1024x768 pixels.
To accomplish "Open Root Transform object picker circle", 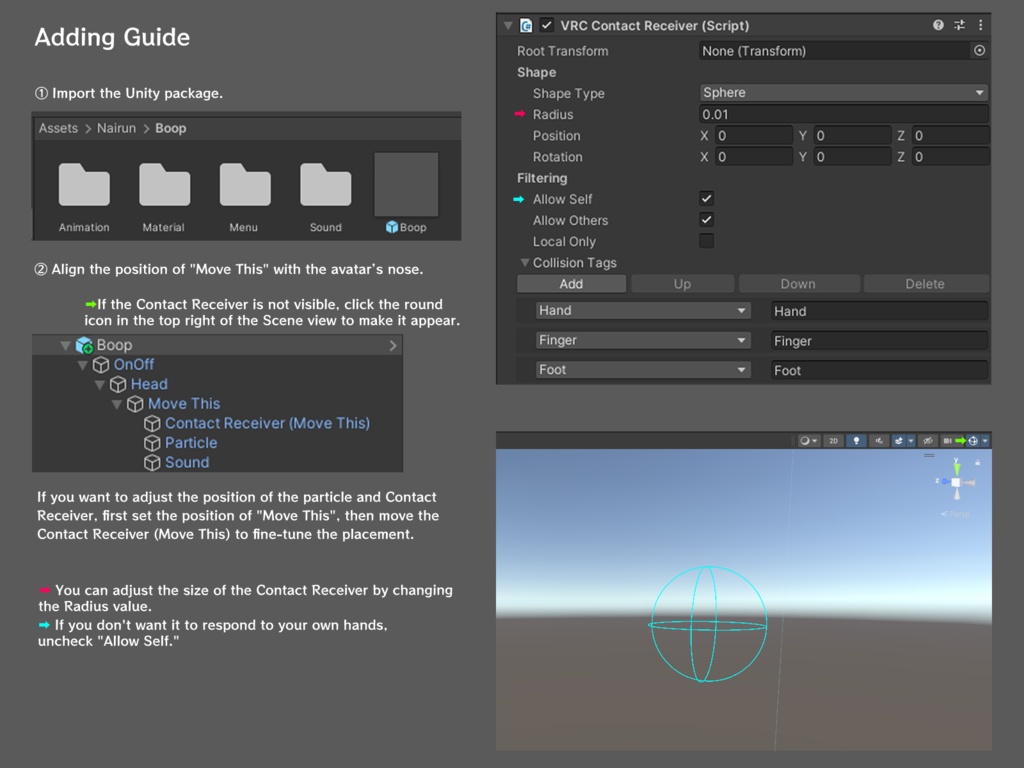I will point(979,50).
